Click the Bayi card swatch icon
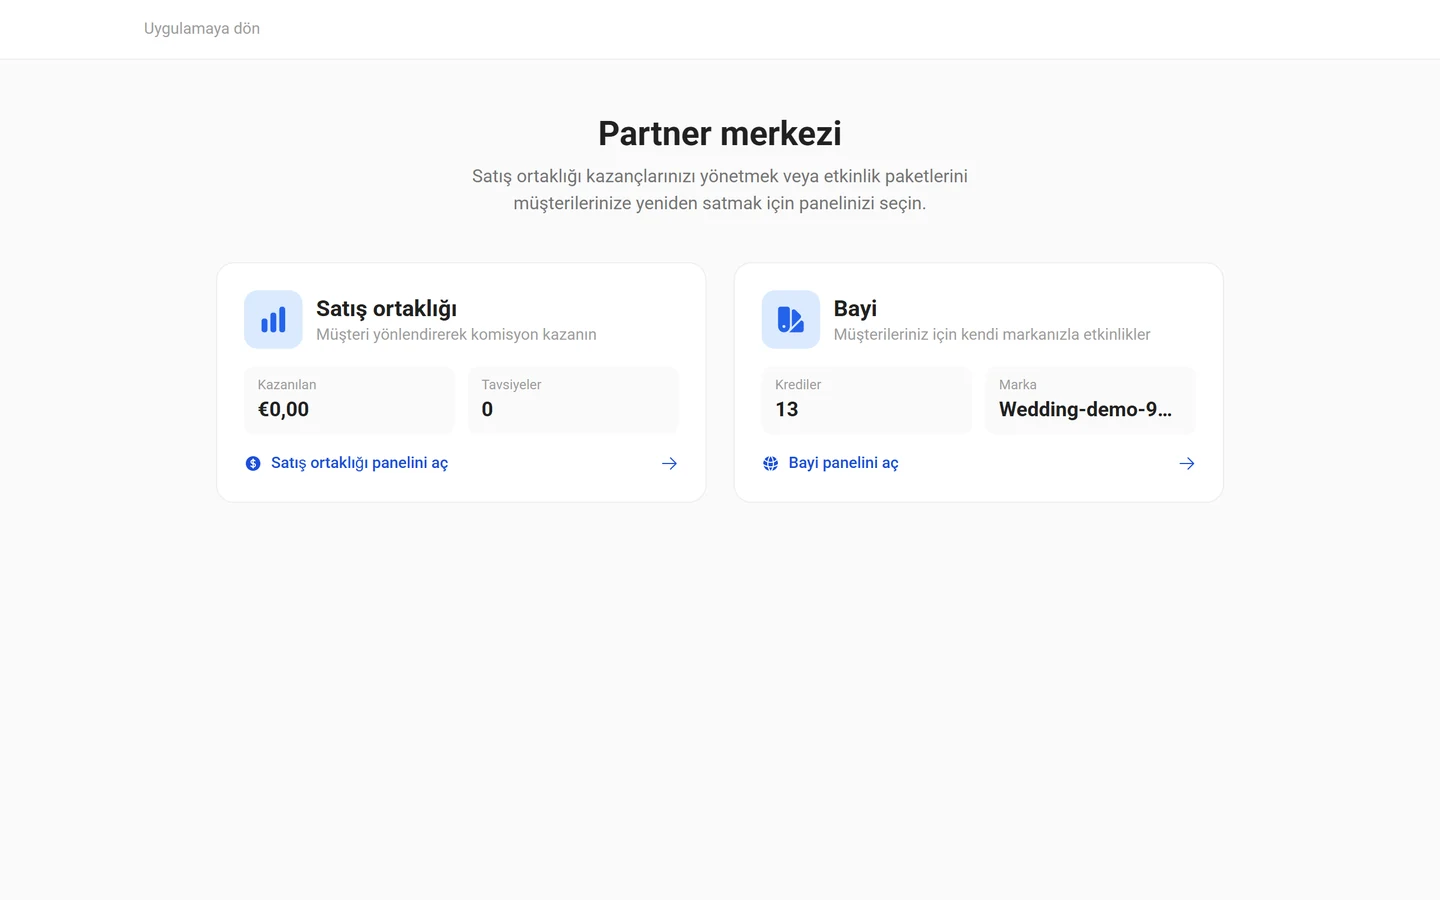The width and height of the screenshot is (1440, 900). [790, 319]
